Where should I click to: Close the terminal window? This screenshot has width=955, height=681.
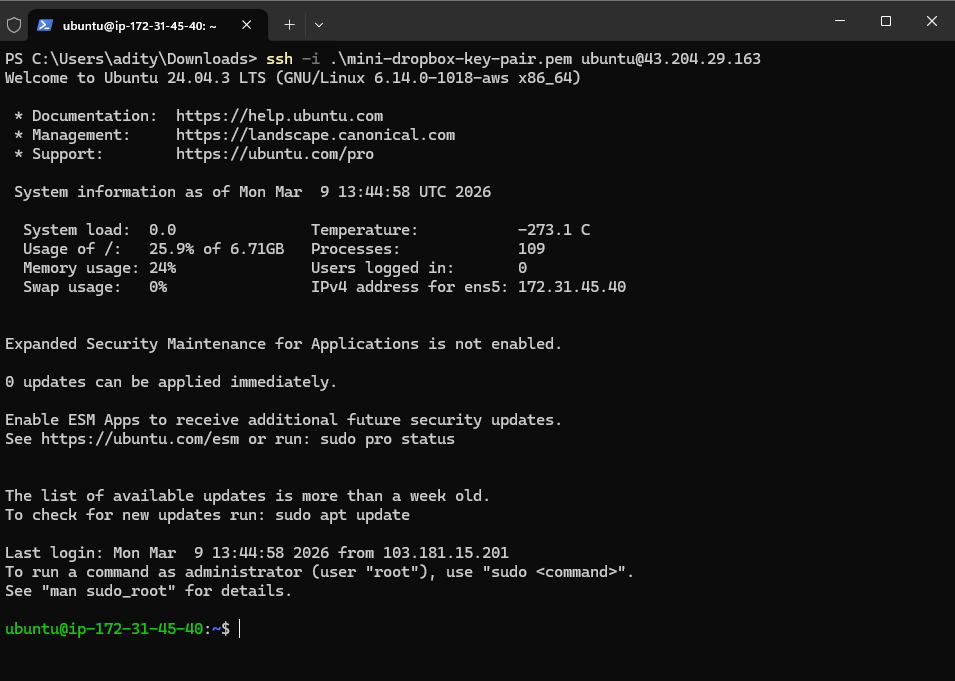coord(932,21)
